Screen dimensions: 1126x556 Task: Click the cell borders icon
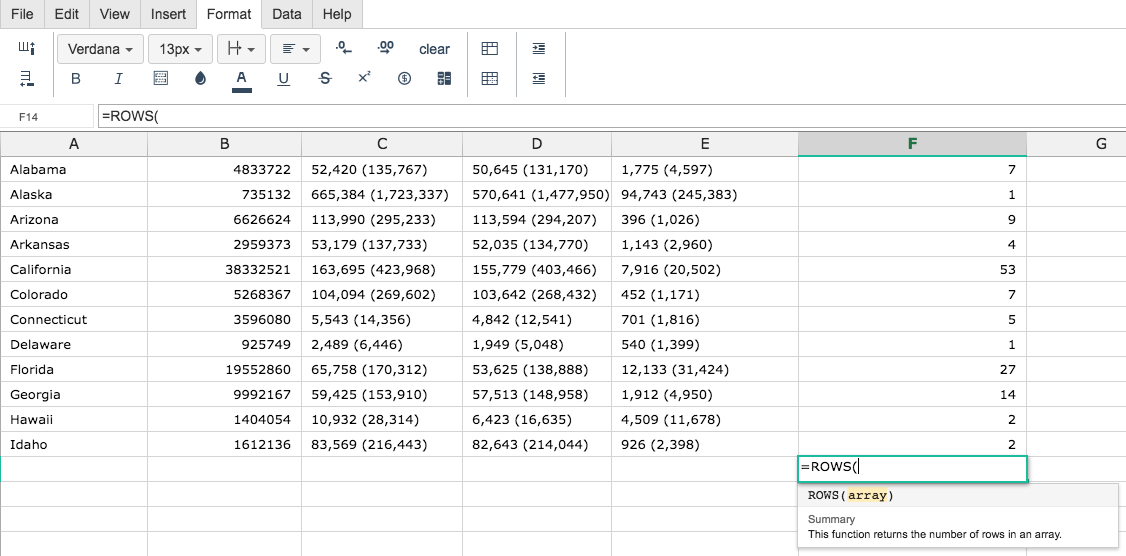coord(162,79)
